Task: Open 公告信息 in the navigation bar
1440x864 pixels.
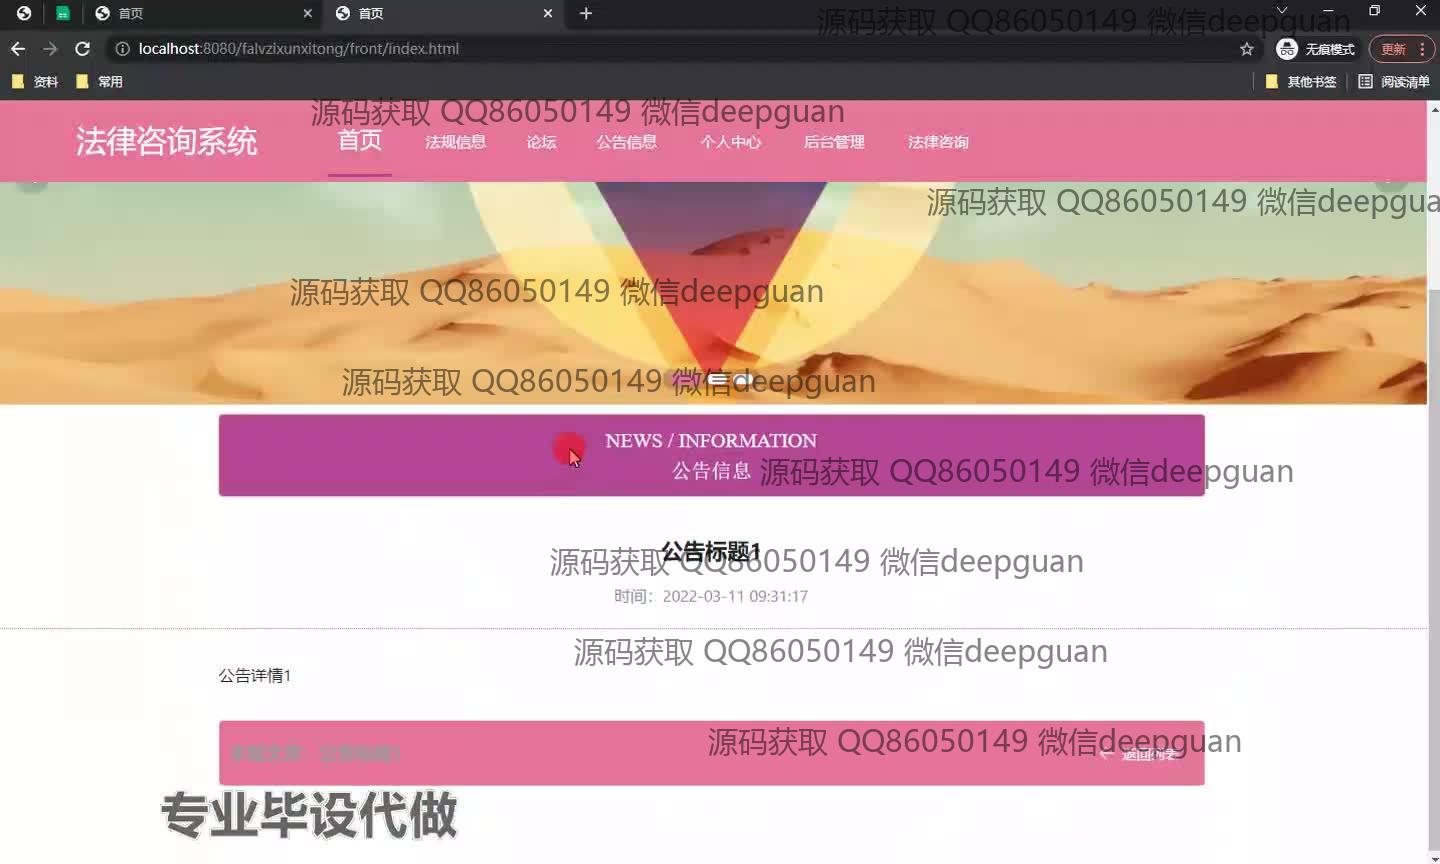Action: (x=627, y=142)
